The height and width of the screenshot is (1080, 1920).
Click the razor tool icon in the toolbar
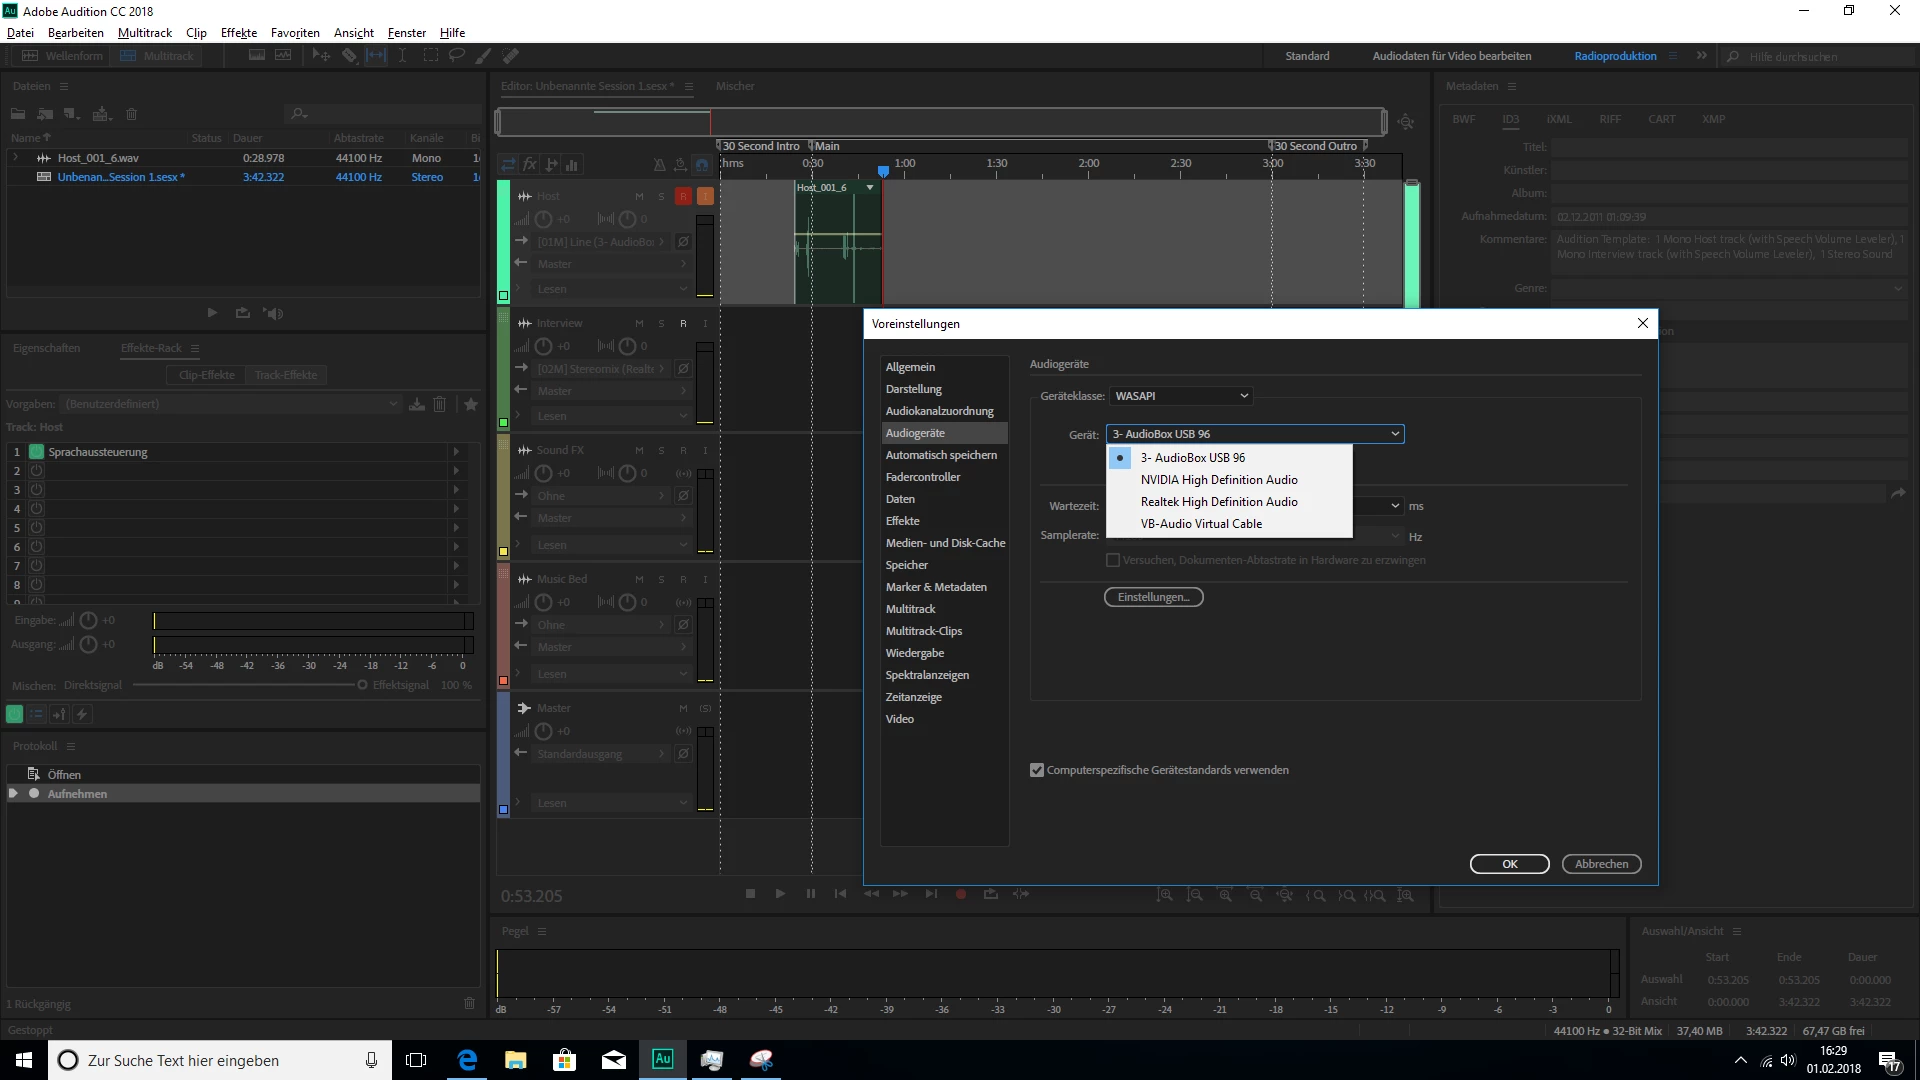[x=349, y=56]
